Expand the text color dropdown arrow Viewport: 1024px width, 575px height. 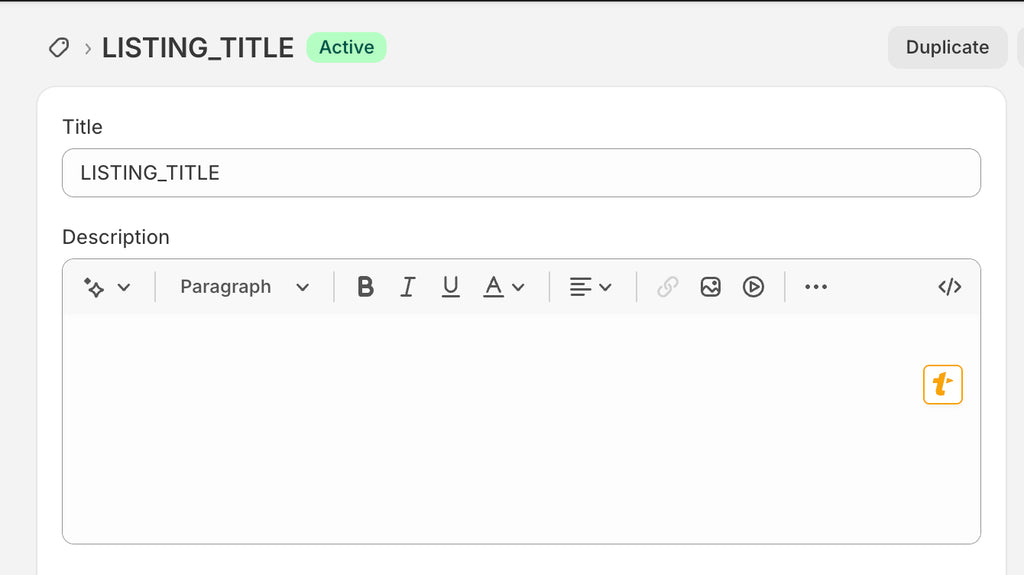519,287
